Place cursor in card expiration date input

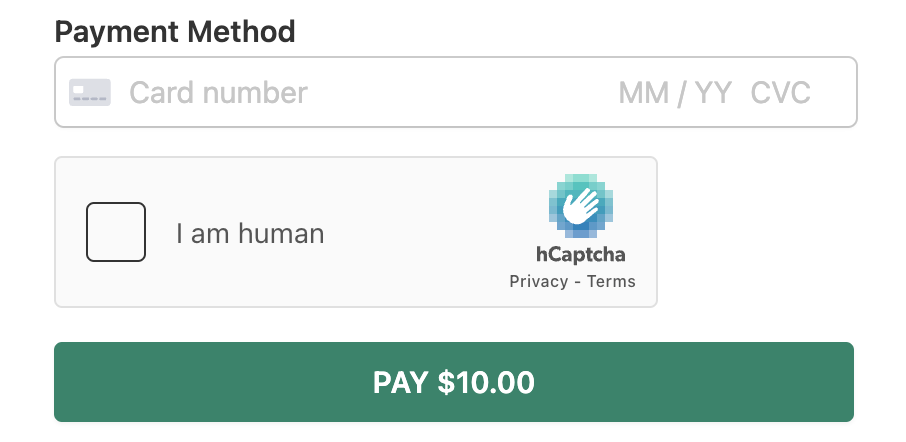[x=675, y=92]
